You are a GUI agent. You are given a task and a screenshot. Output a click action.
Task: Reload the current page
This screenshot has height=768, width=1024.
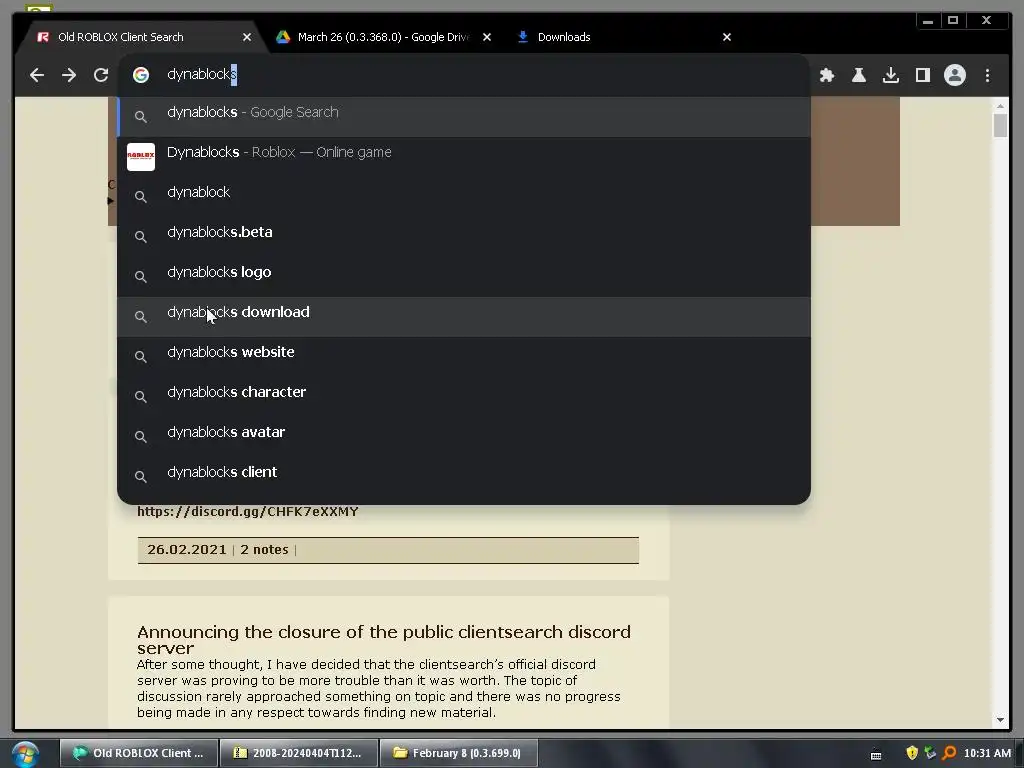coord(101,75)
